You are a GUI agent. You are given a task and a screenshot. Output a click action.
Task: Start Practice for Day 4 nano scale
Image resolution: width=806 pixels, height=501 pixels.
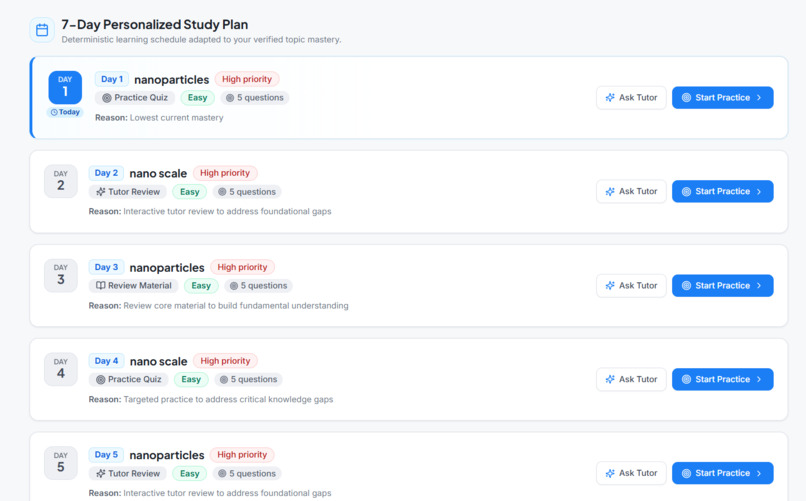pyautogui.click(x=723, y=379)
